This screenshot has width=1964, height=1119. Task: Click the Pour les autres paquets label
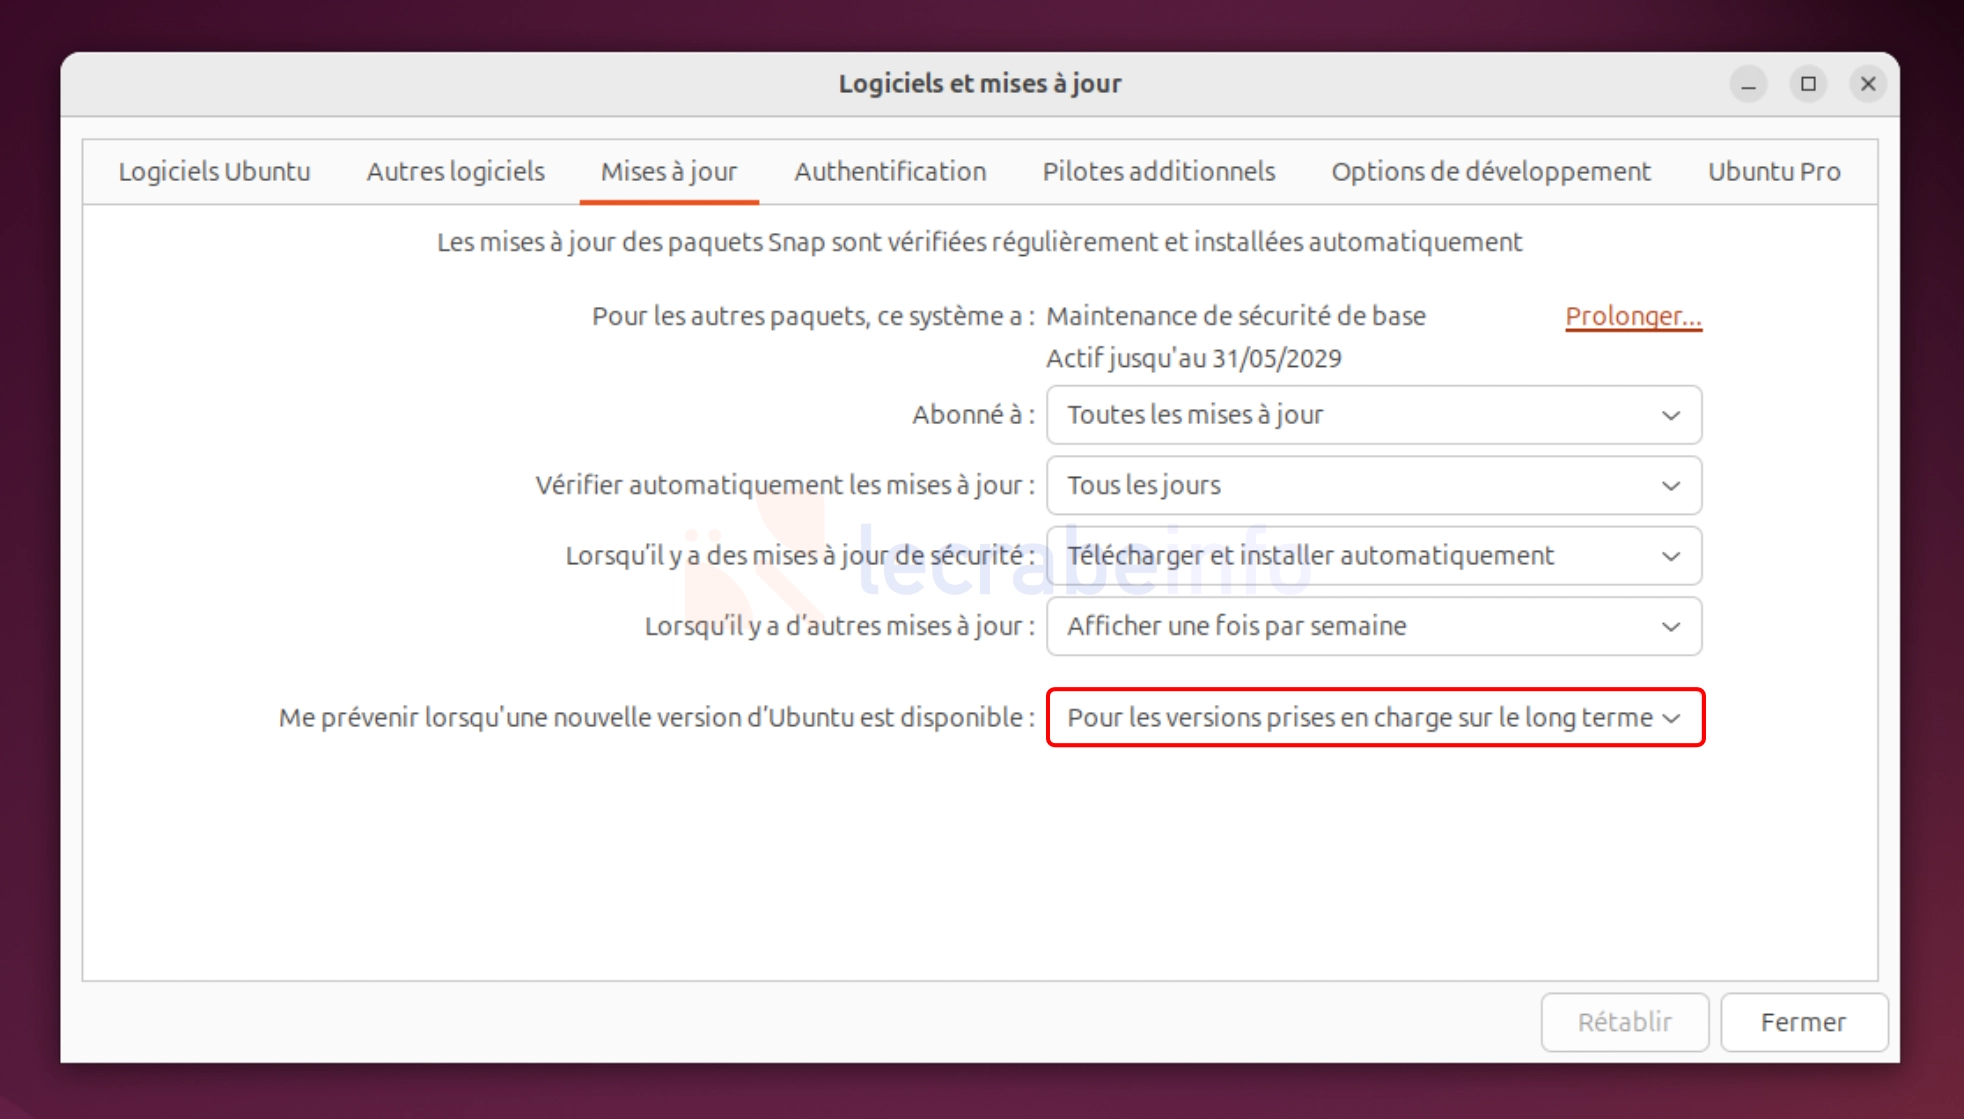(813, 317)
